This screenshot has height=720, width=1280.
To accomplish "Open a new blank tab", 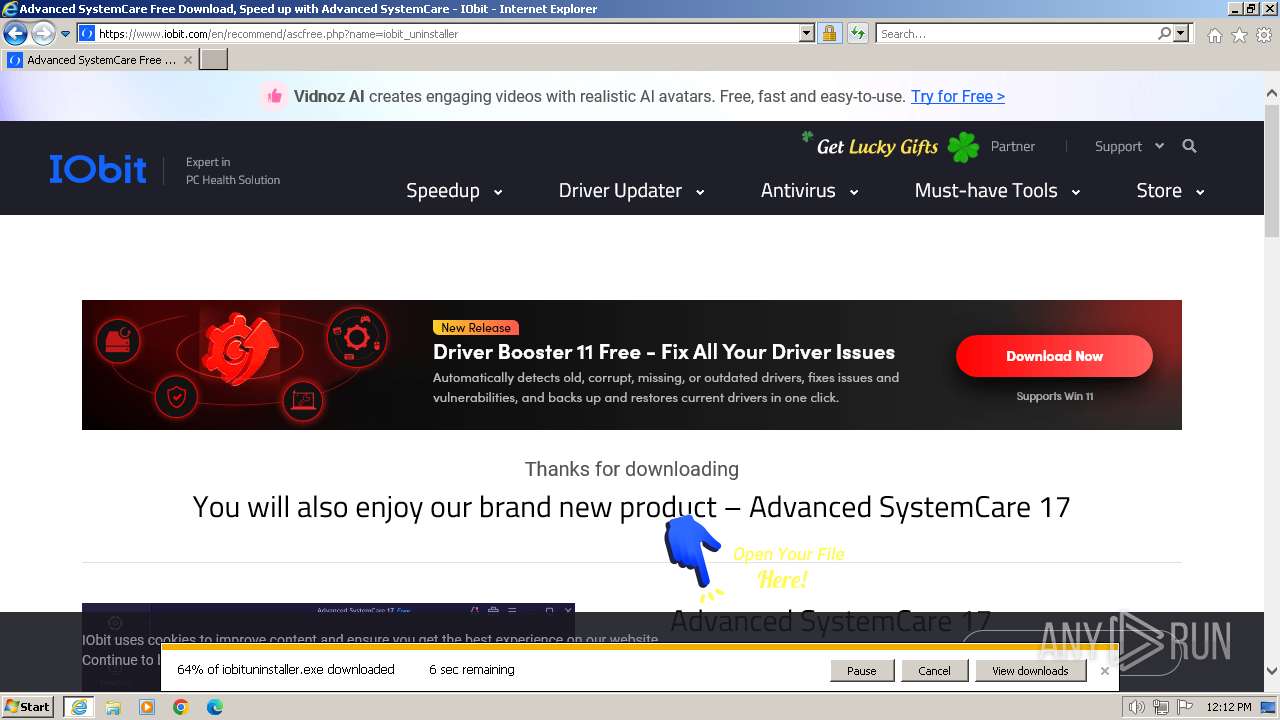I will pos(214,60).
